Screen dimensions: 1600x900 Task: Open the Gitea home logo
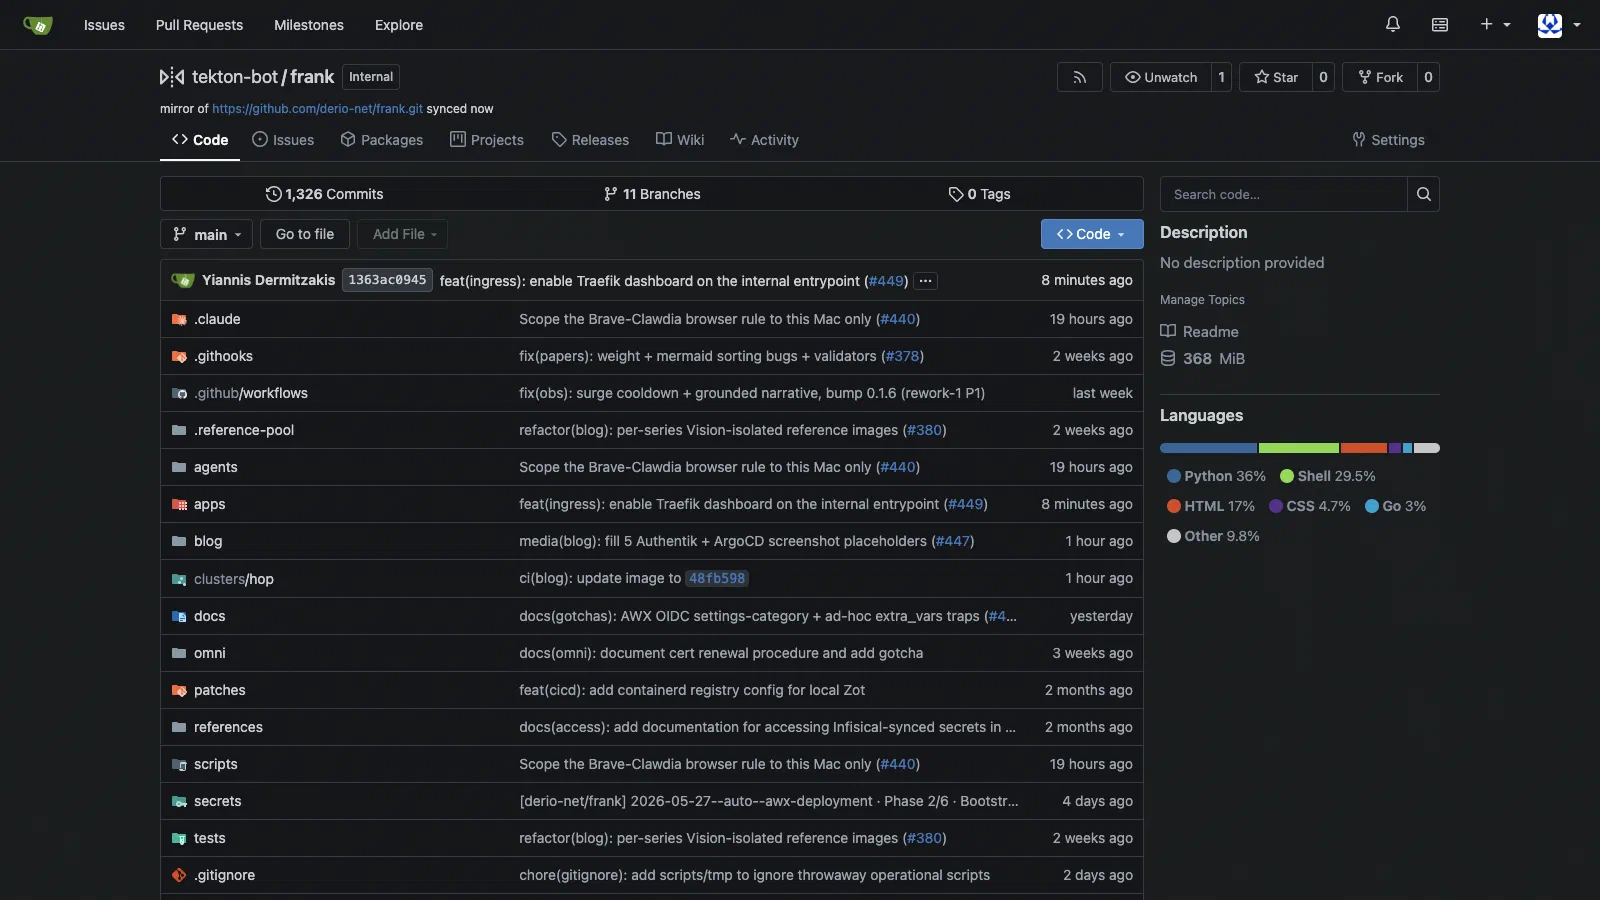(x=37, y=25)
